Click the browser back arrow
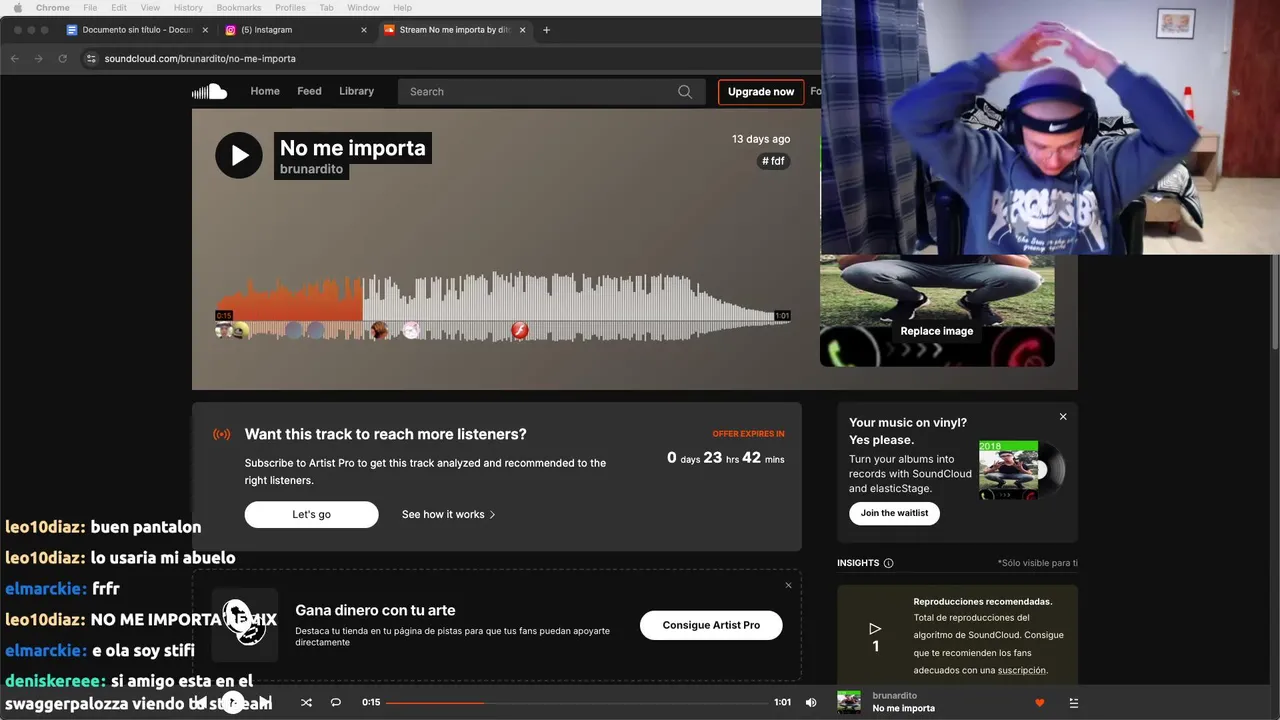1280x720 pixels. tap(14, 58)
